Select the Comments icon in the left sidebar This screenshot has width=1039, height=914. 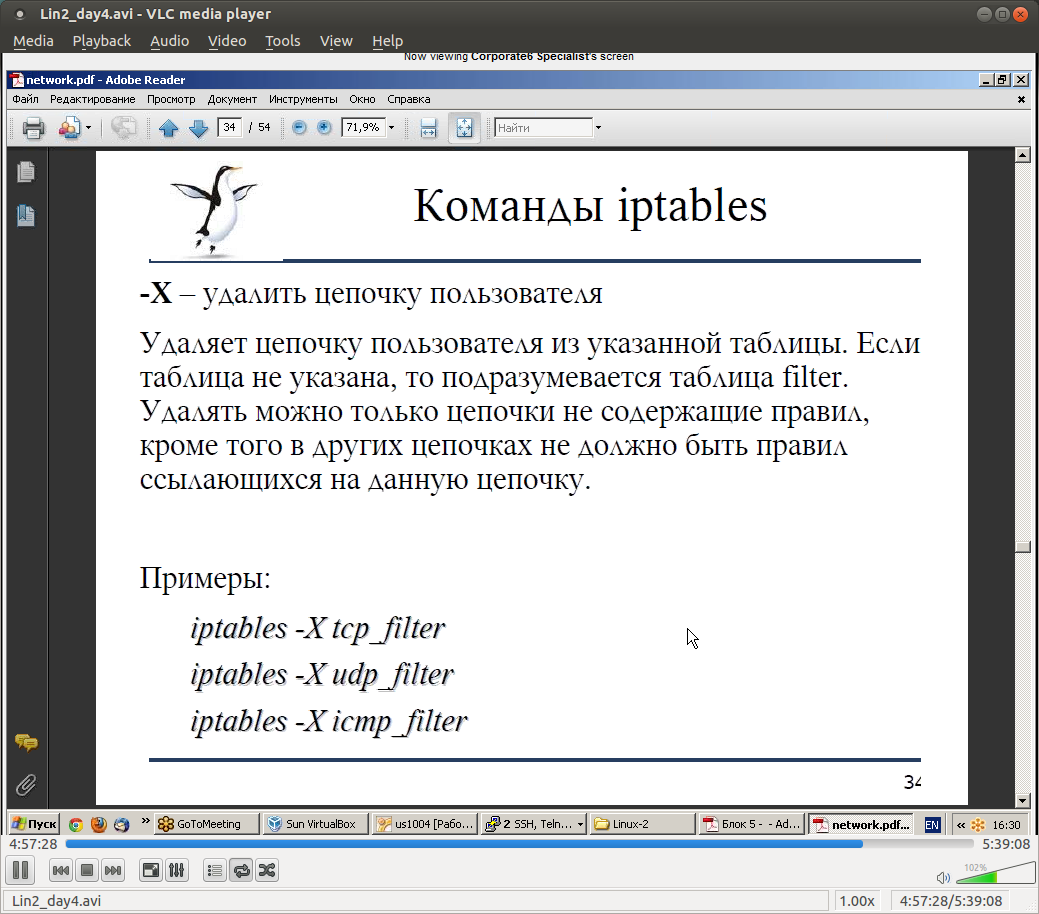pyautogui.click(x=27, y=743)
